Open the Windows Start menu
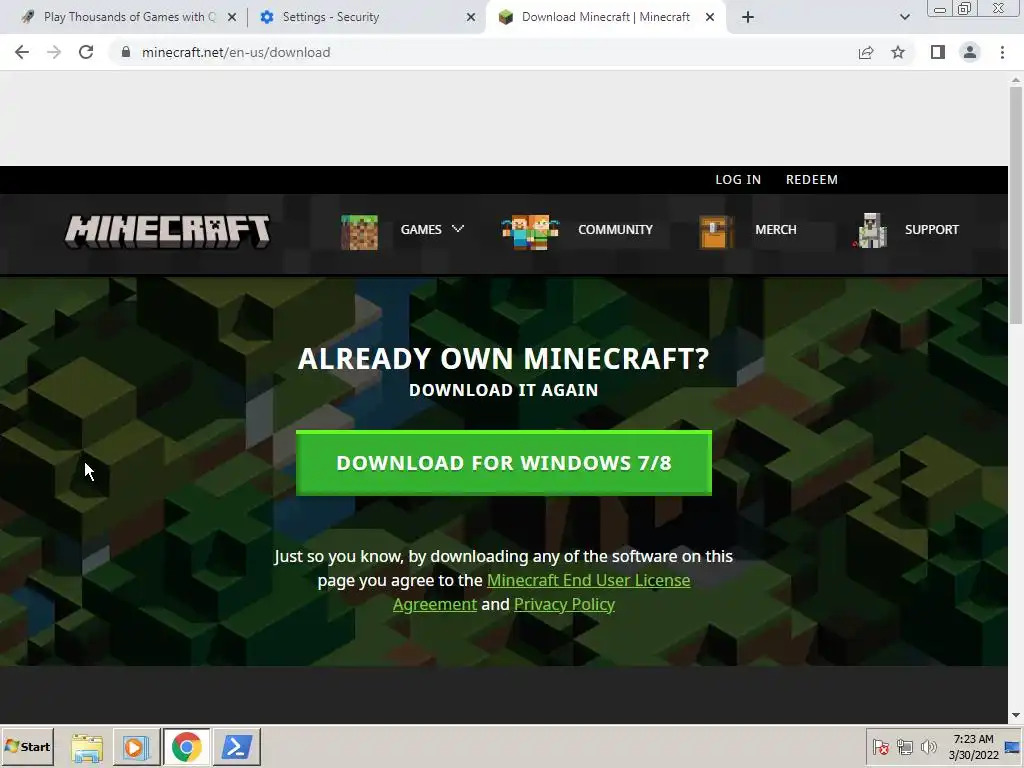Screen dimensions: 1024x768 27,746
